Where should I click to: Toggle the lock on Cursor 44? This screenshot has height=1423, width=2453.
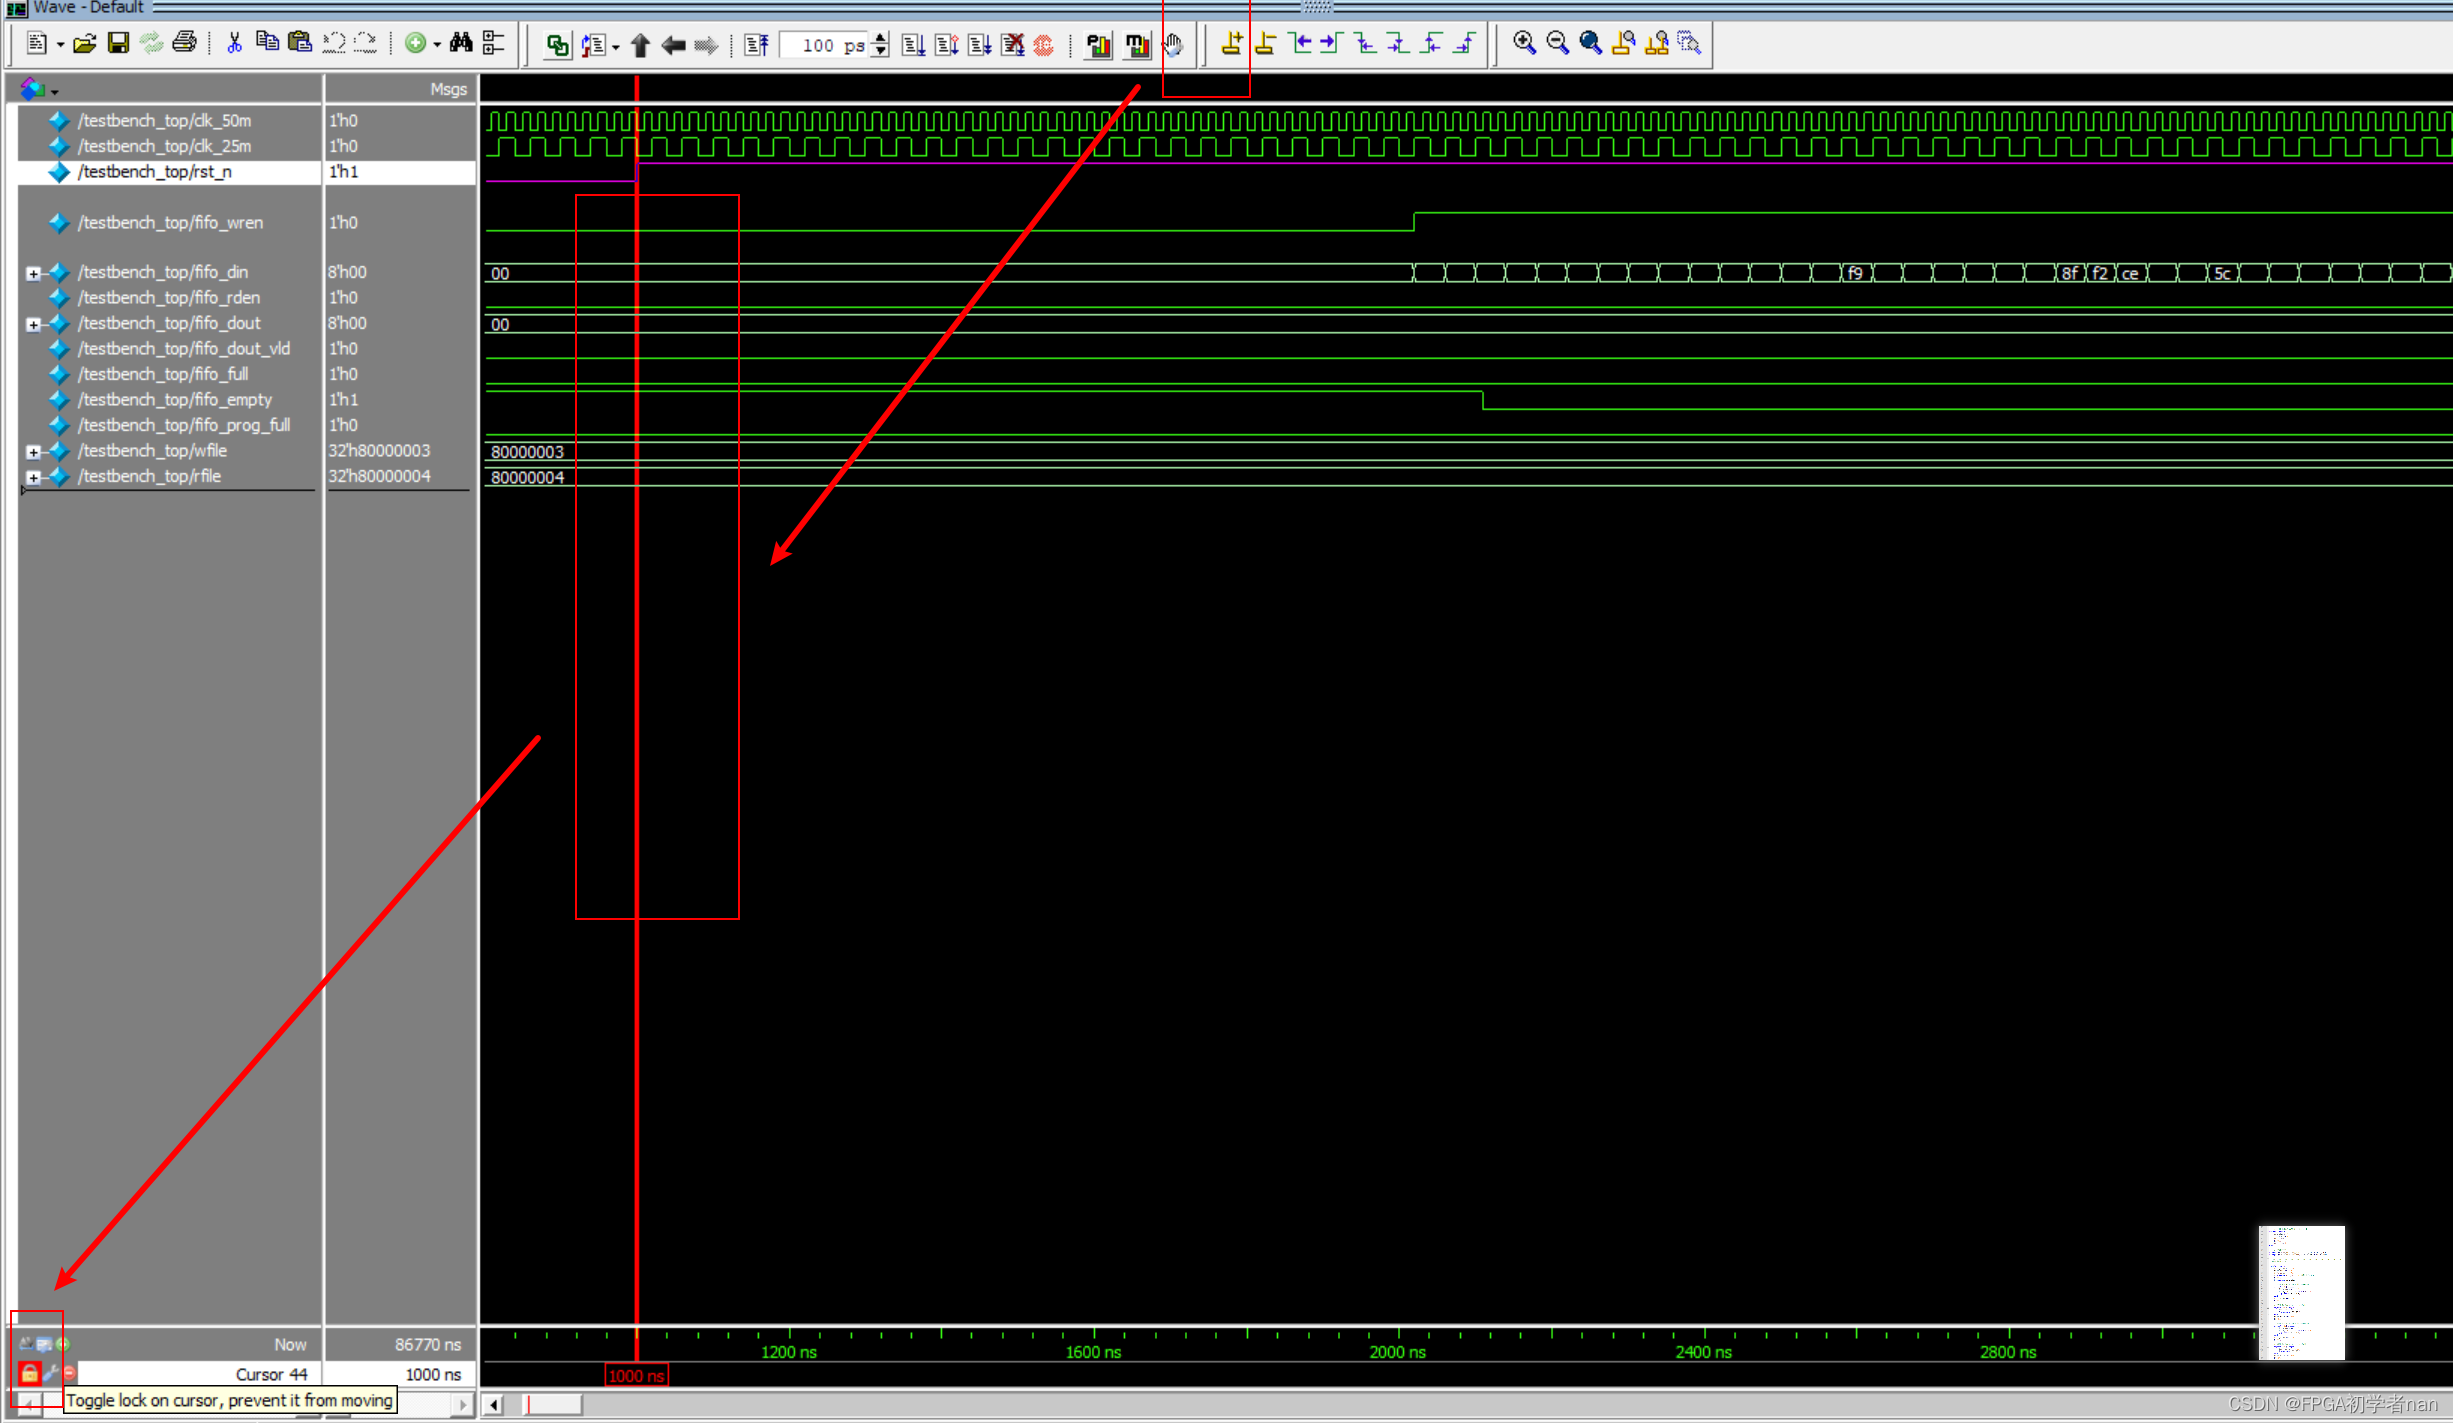pos(29,1373)
